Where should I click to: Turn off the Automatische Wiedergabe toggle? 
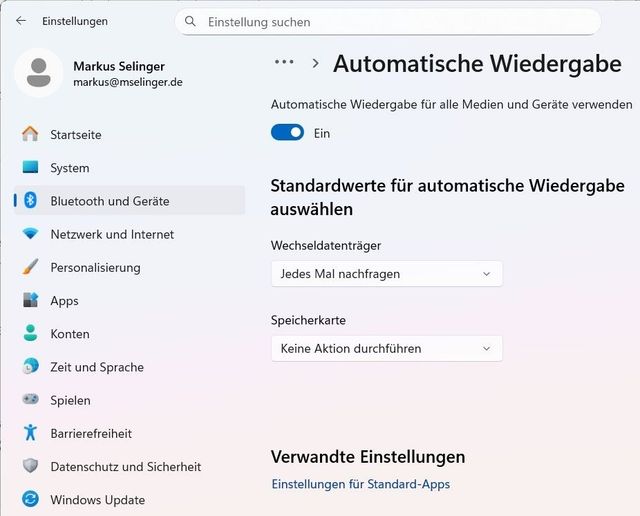pos(287,133)
